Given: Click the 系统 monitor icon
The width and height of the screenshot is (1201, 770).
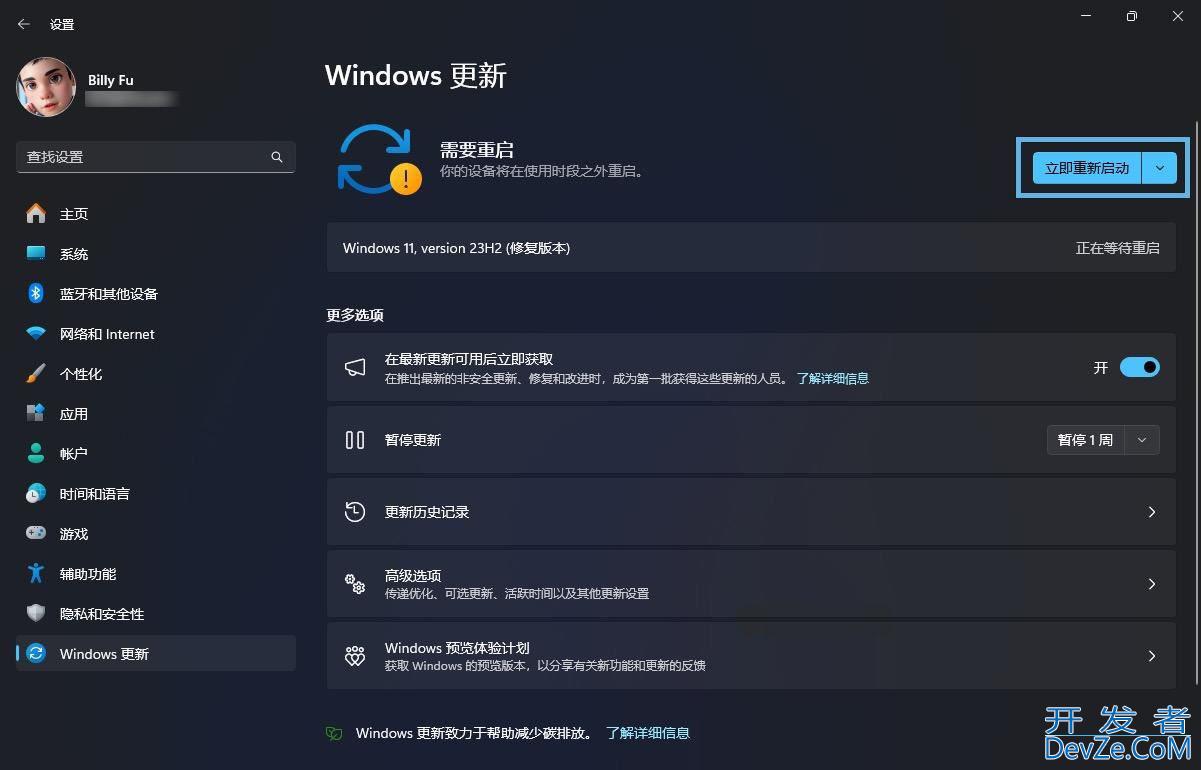Looking at the screenshot, I should point(36,253).
